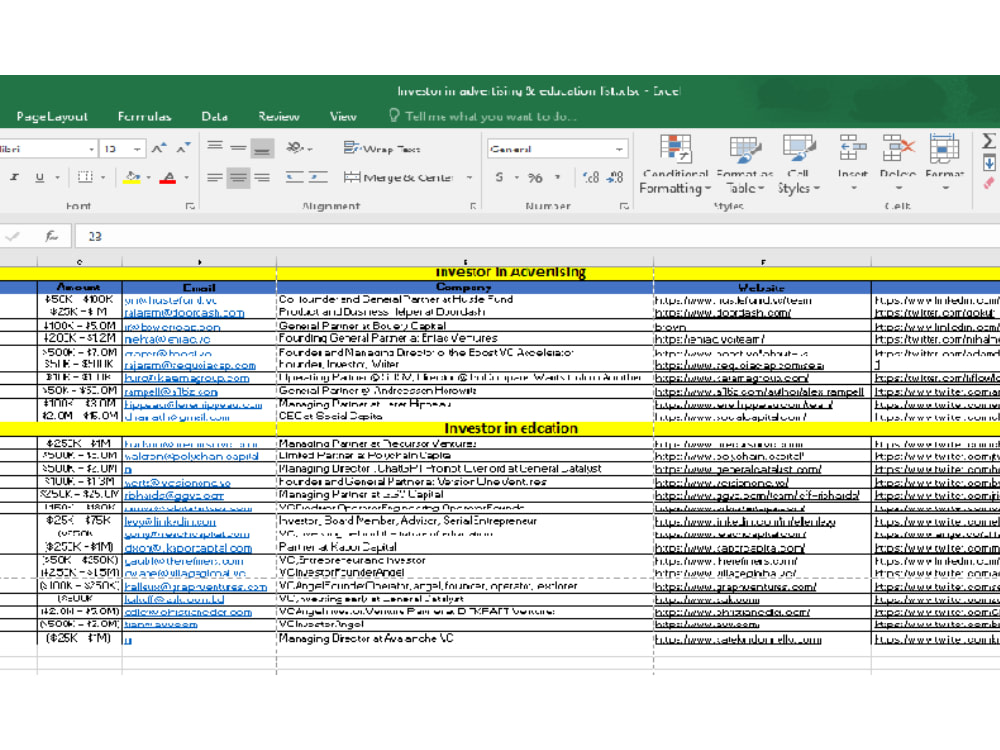Screen dimensions: 1000x750
Task: Click the Cell Styles icon
Action: pos(799,149)
